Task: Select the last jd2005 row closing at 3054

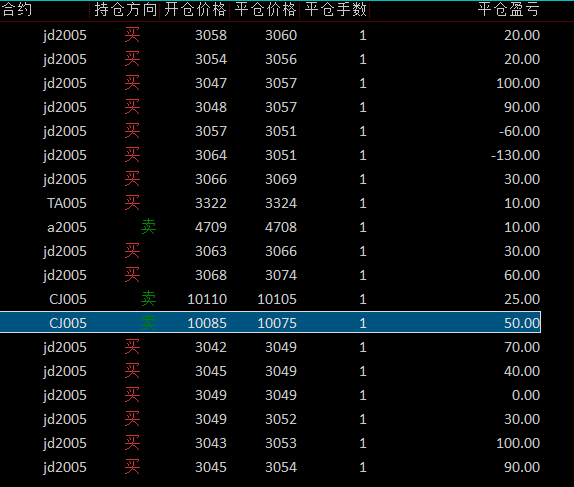Action: click(271, 467)
